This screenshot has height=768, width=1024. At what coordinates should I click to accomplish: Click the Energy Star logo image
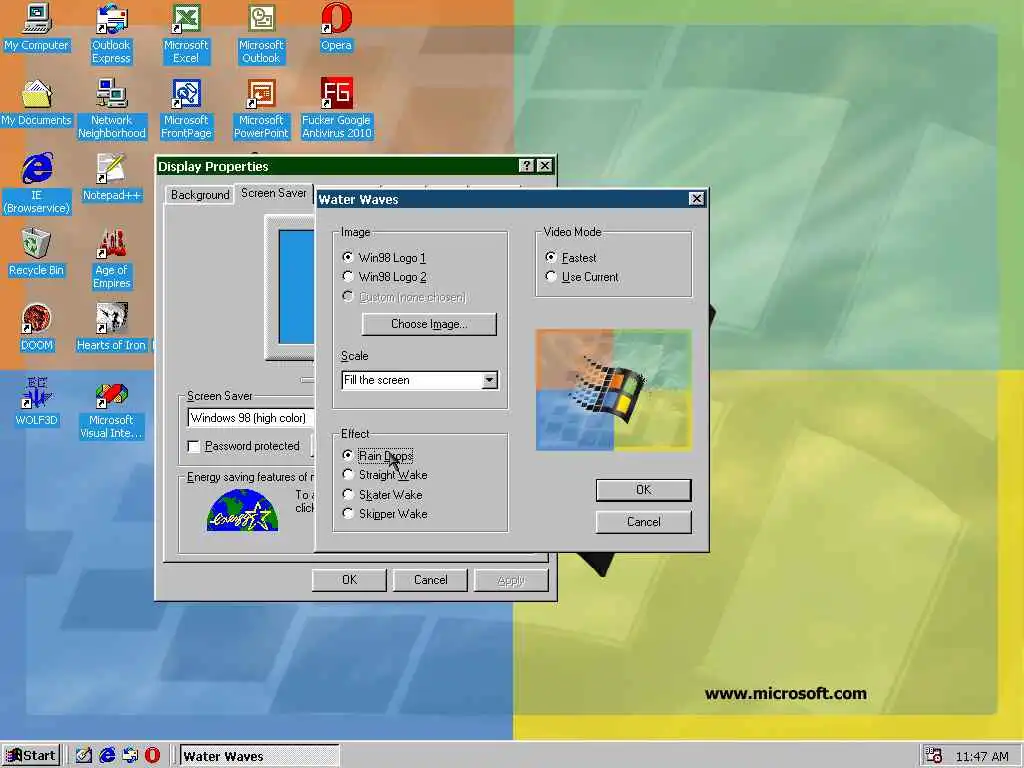(242, 510)
